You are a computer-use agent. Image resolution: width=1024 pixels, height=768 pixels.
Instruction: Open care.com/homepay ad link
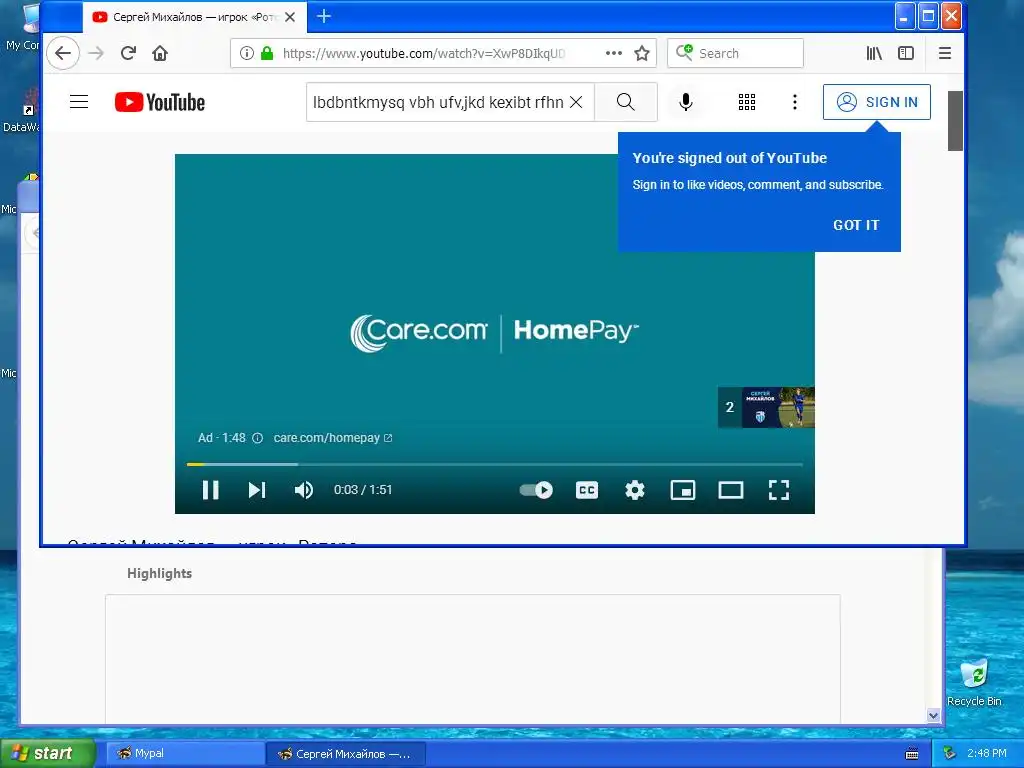click(332, 438)
